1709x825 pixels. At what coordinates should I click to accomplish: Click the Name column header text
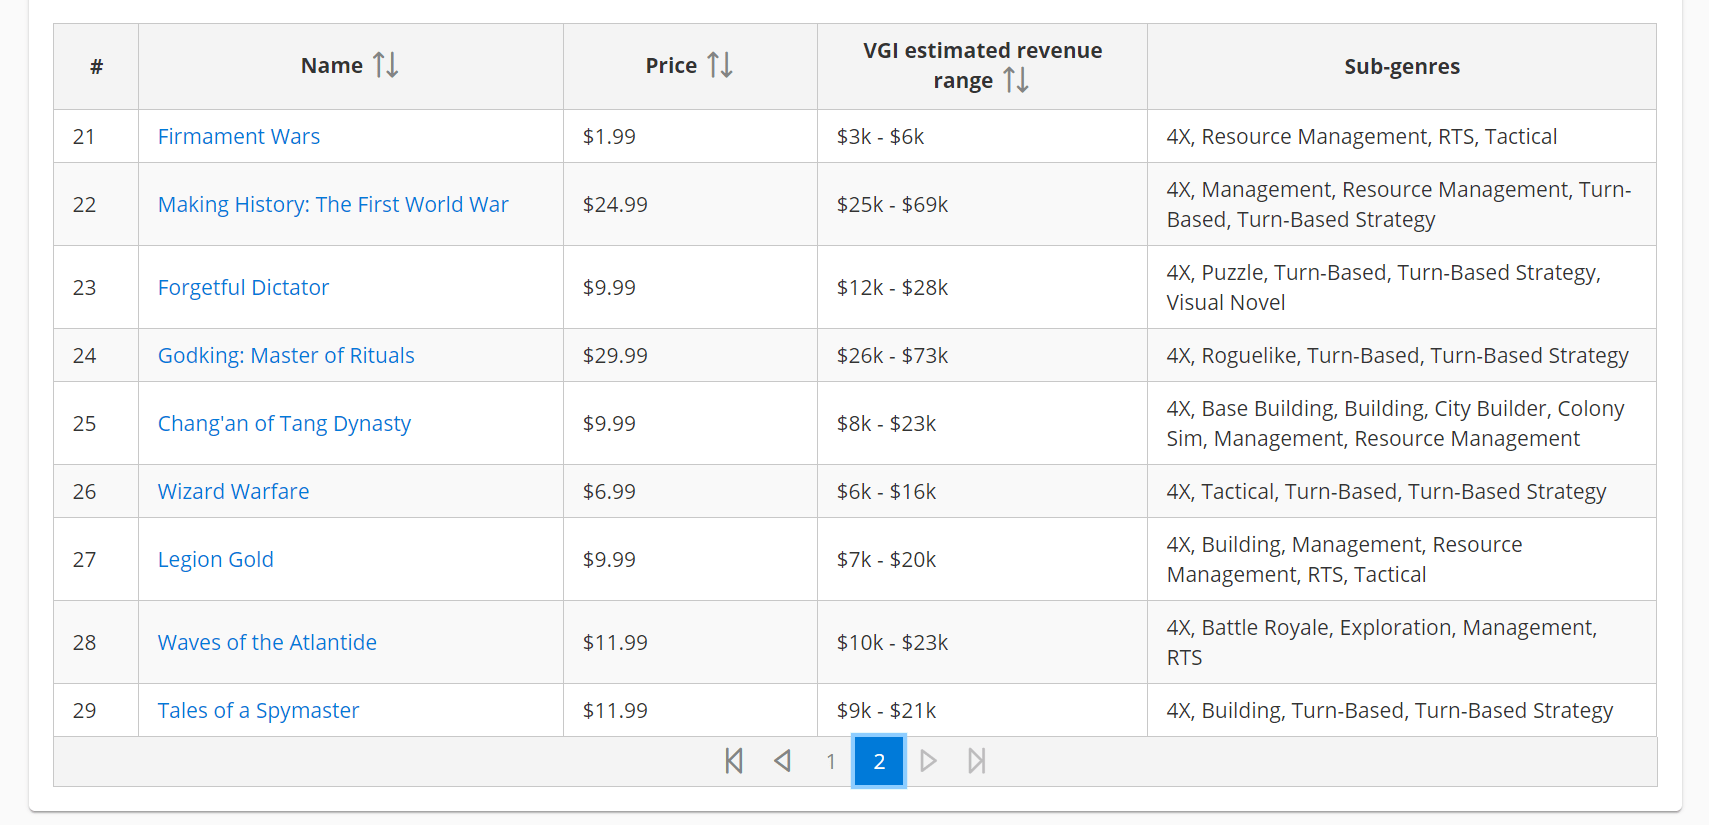(x=332, y=65)
